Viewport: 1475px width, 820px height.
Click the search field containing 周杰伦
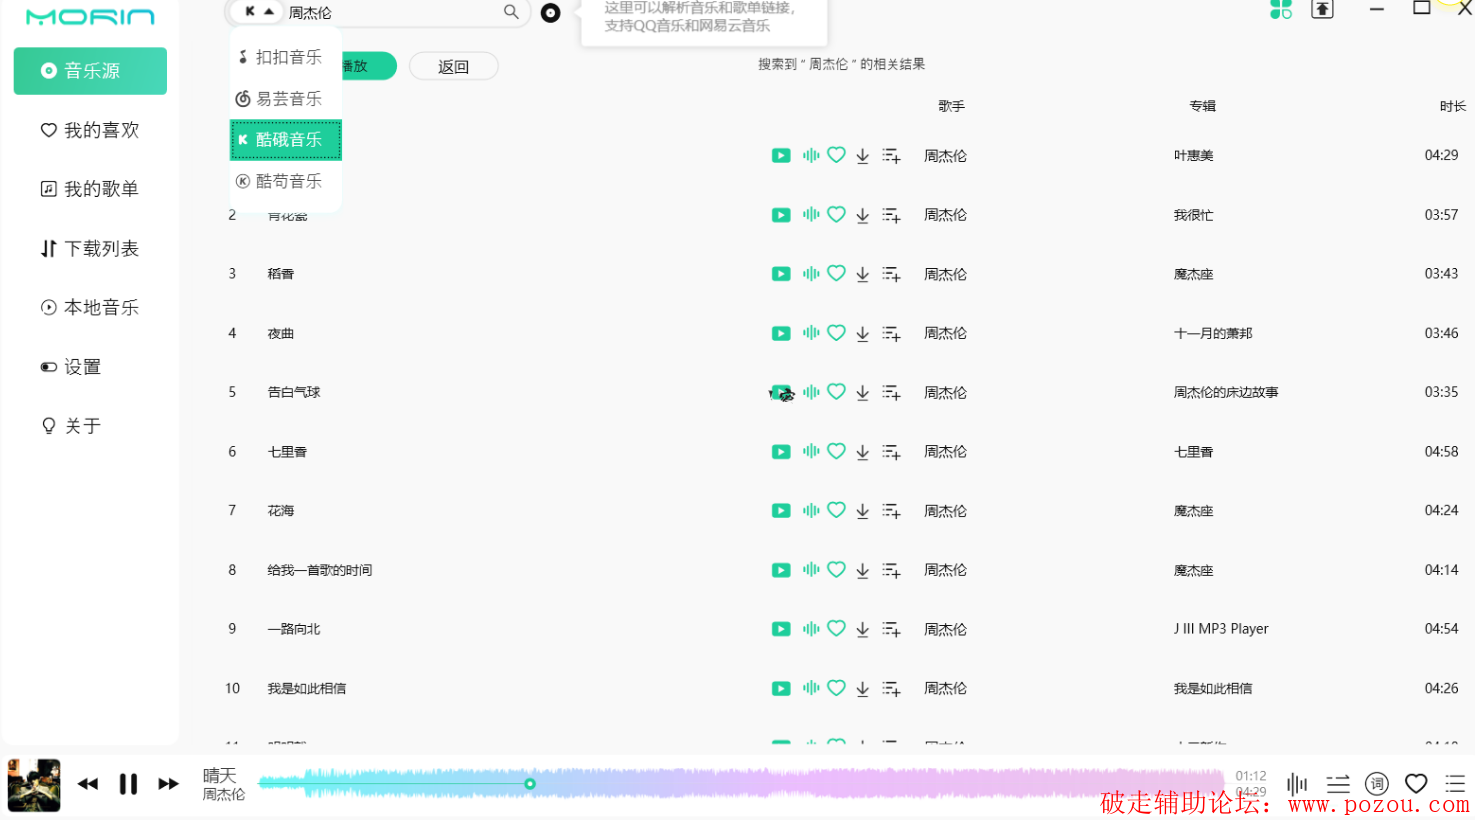393,13
